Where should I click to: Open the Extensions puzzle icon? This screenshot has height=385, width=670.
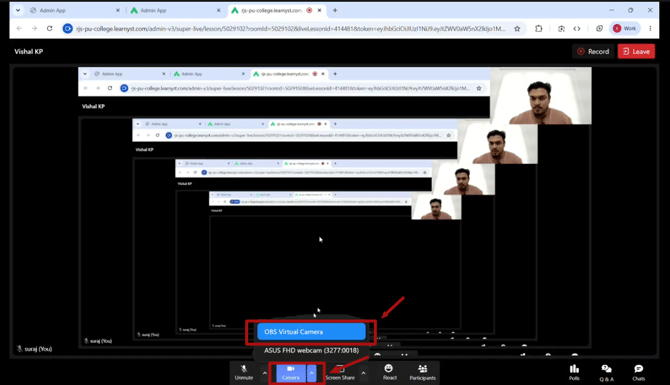[x=538, y=29]
